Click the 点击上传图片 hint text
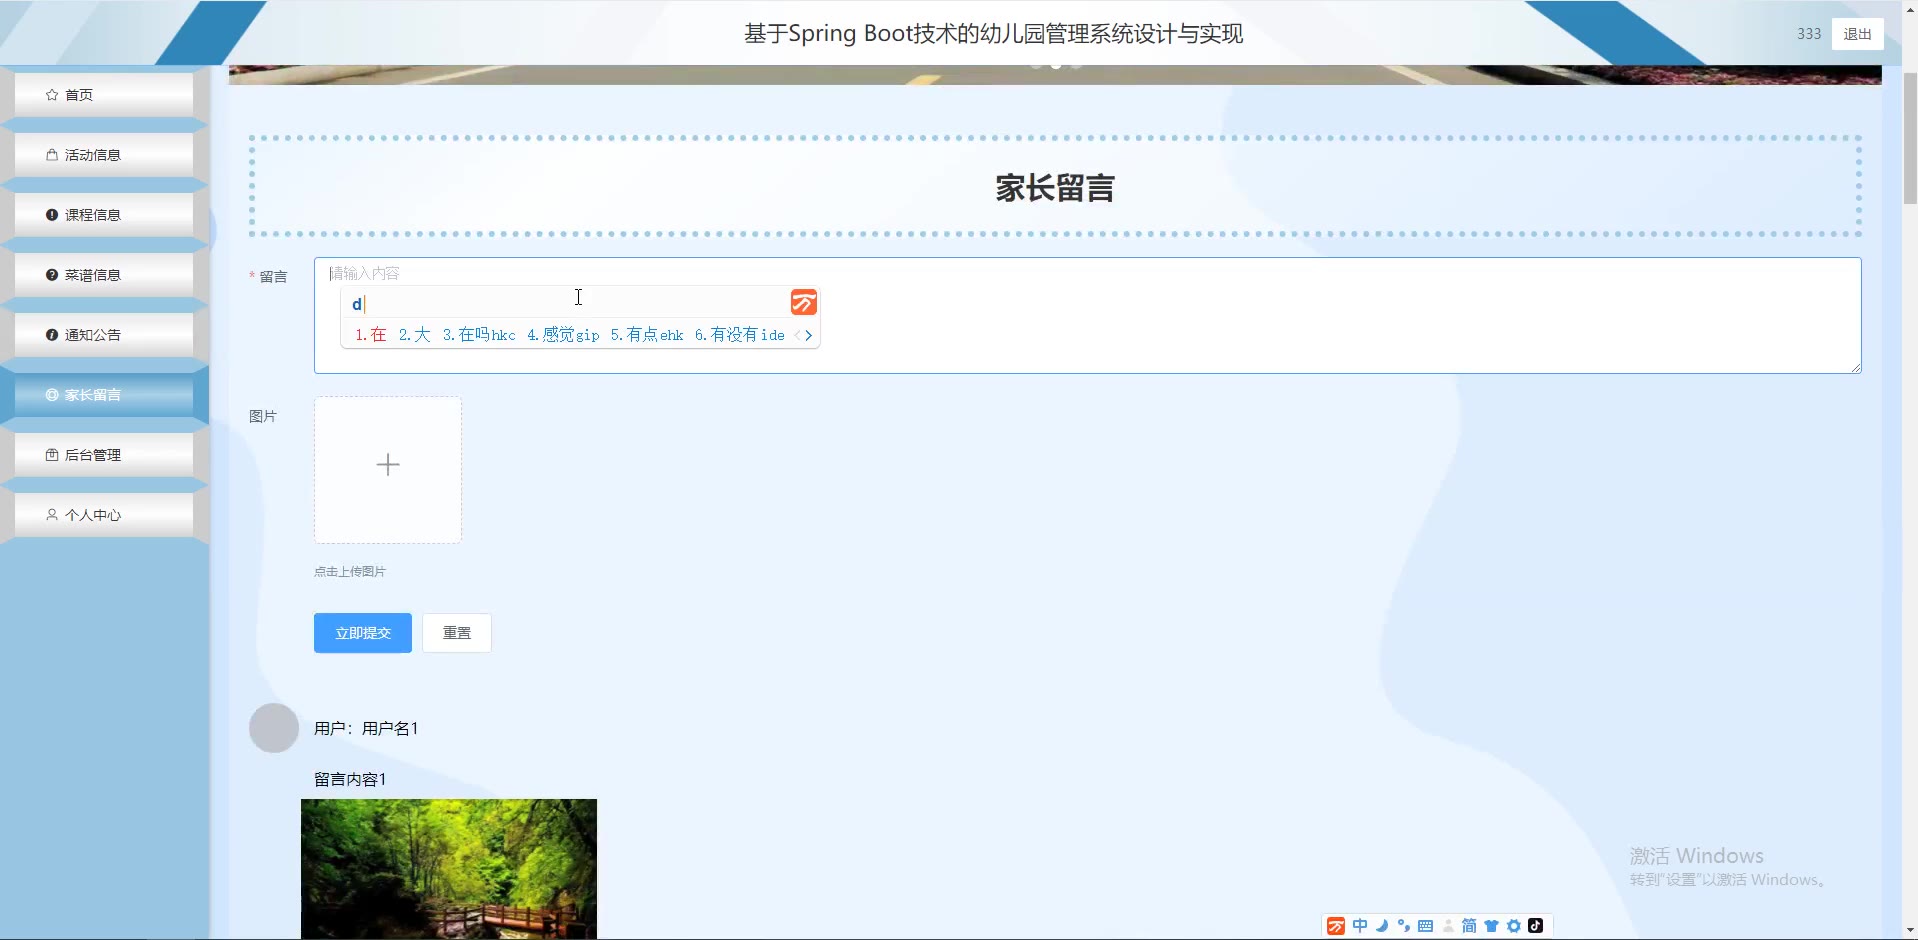The image size is (1918, 940). [x=350, y=572]
